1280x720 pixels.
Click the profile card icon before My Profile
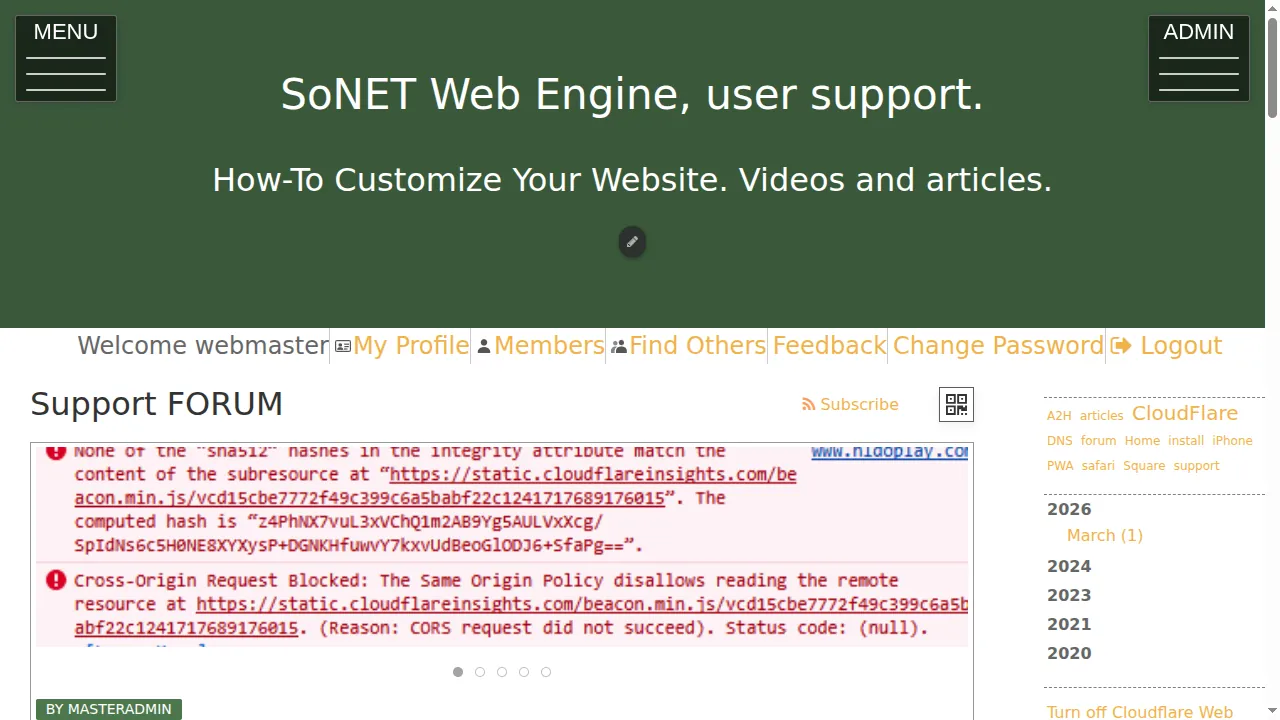click(343, 346)
